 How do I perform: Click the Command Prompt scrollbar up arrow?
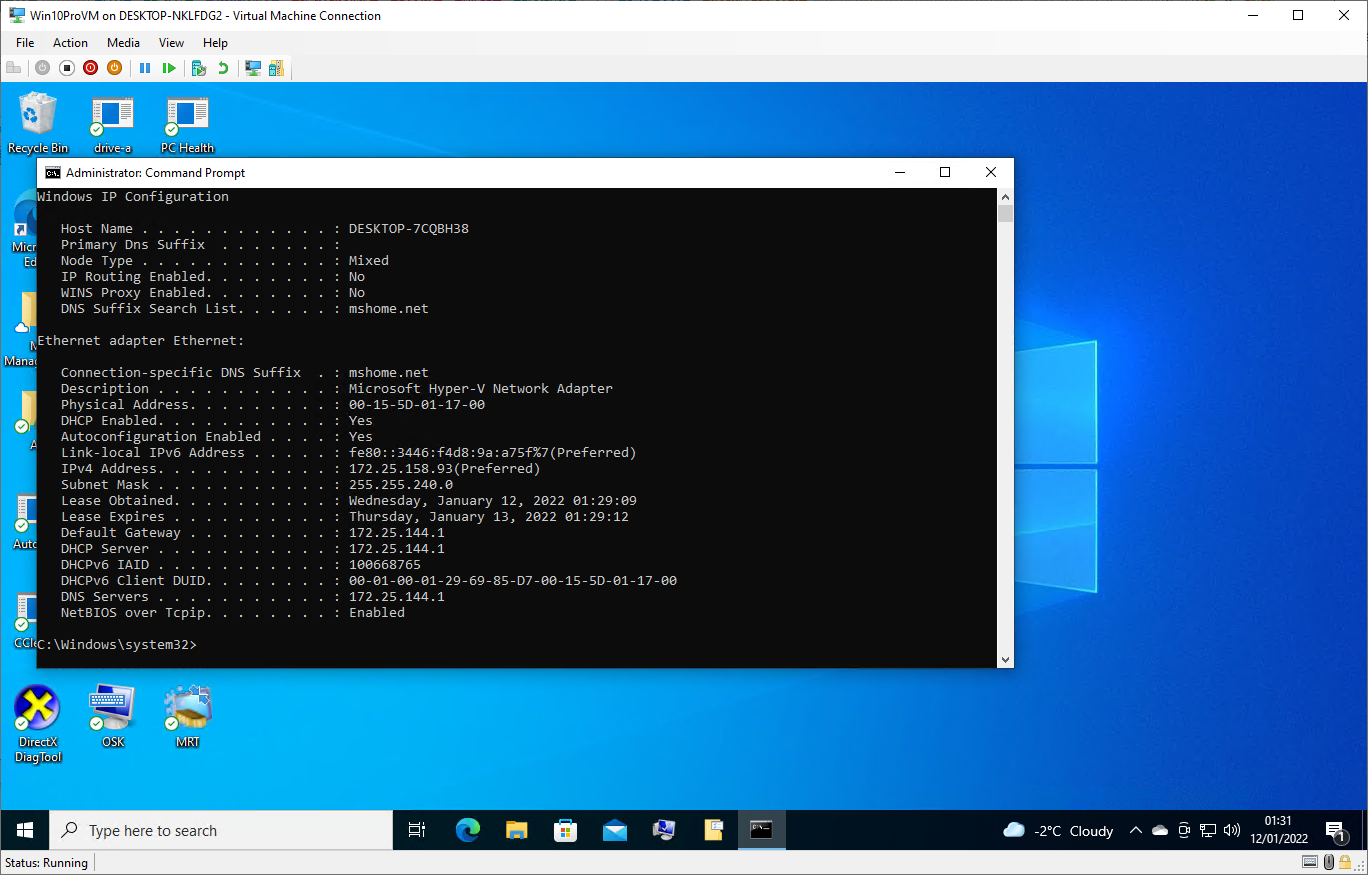pos(1005,196)
